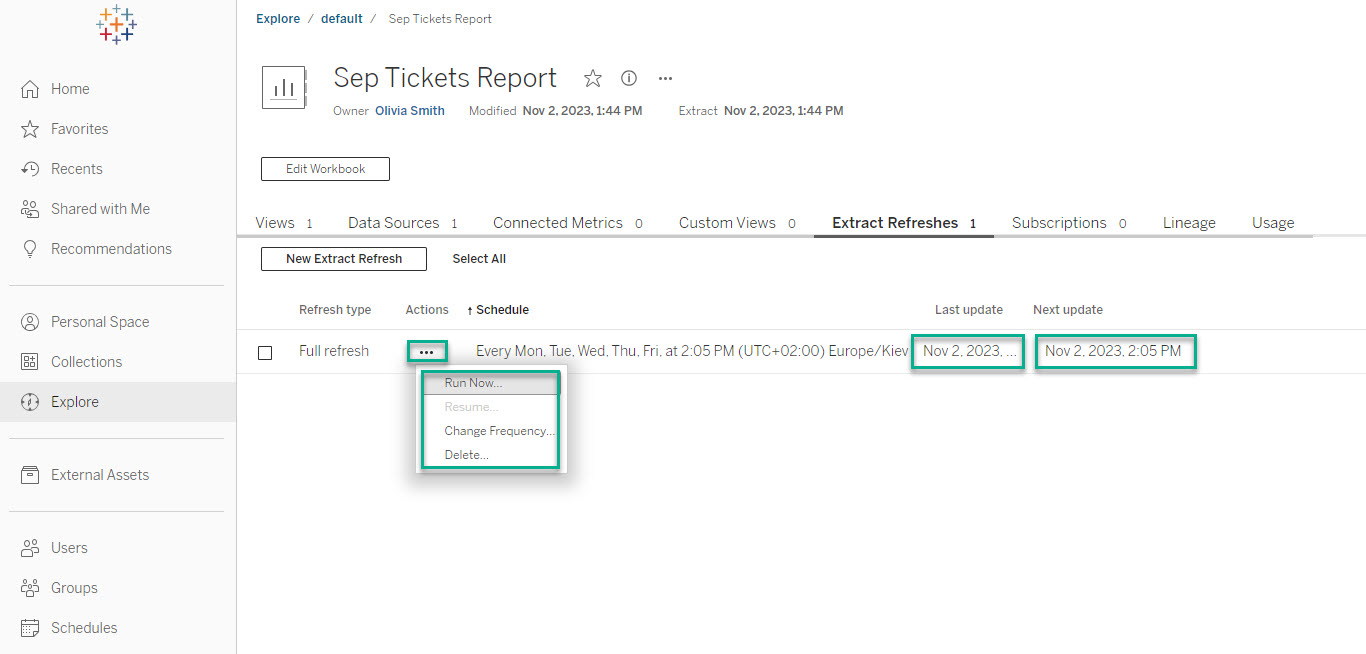Open workbook details info icon
Viewport: 1366px width, 654px height.
click(629, 78)
